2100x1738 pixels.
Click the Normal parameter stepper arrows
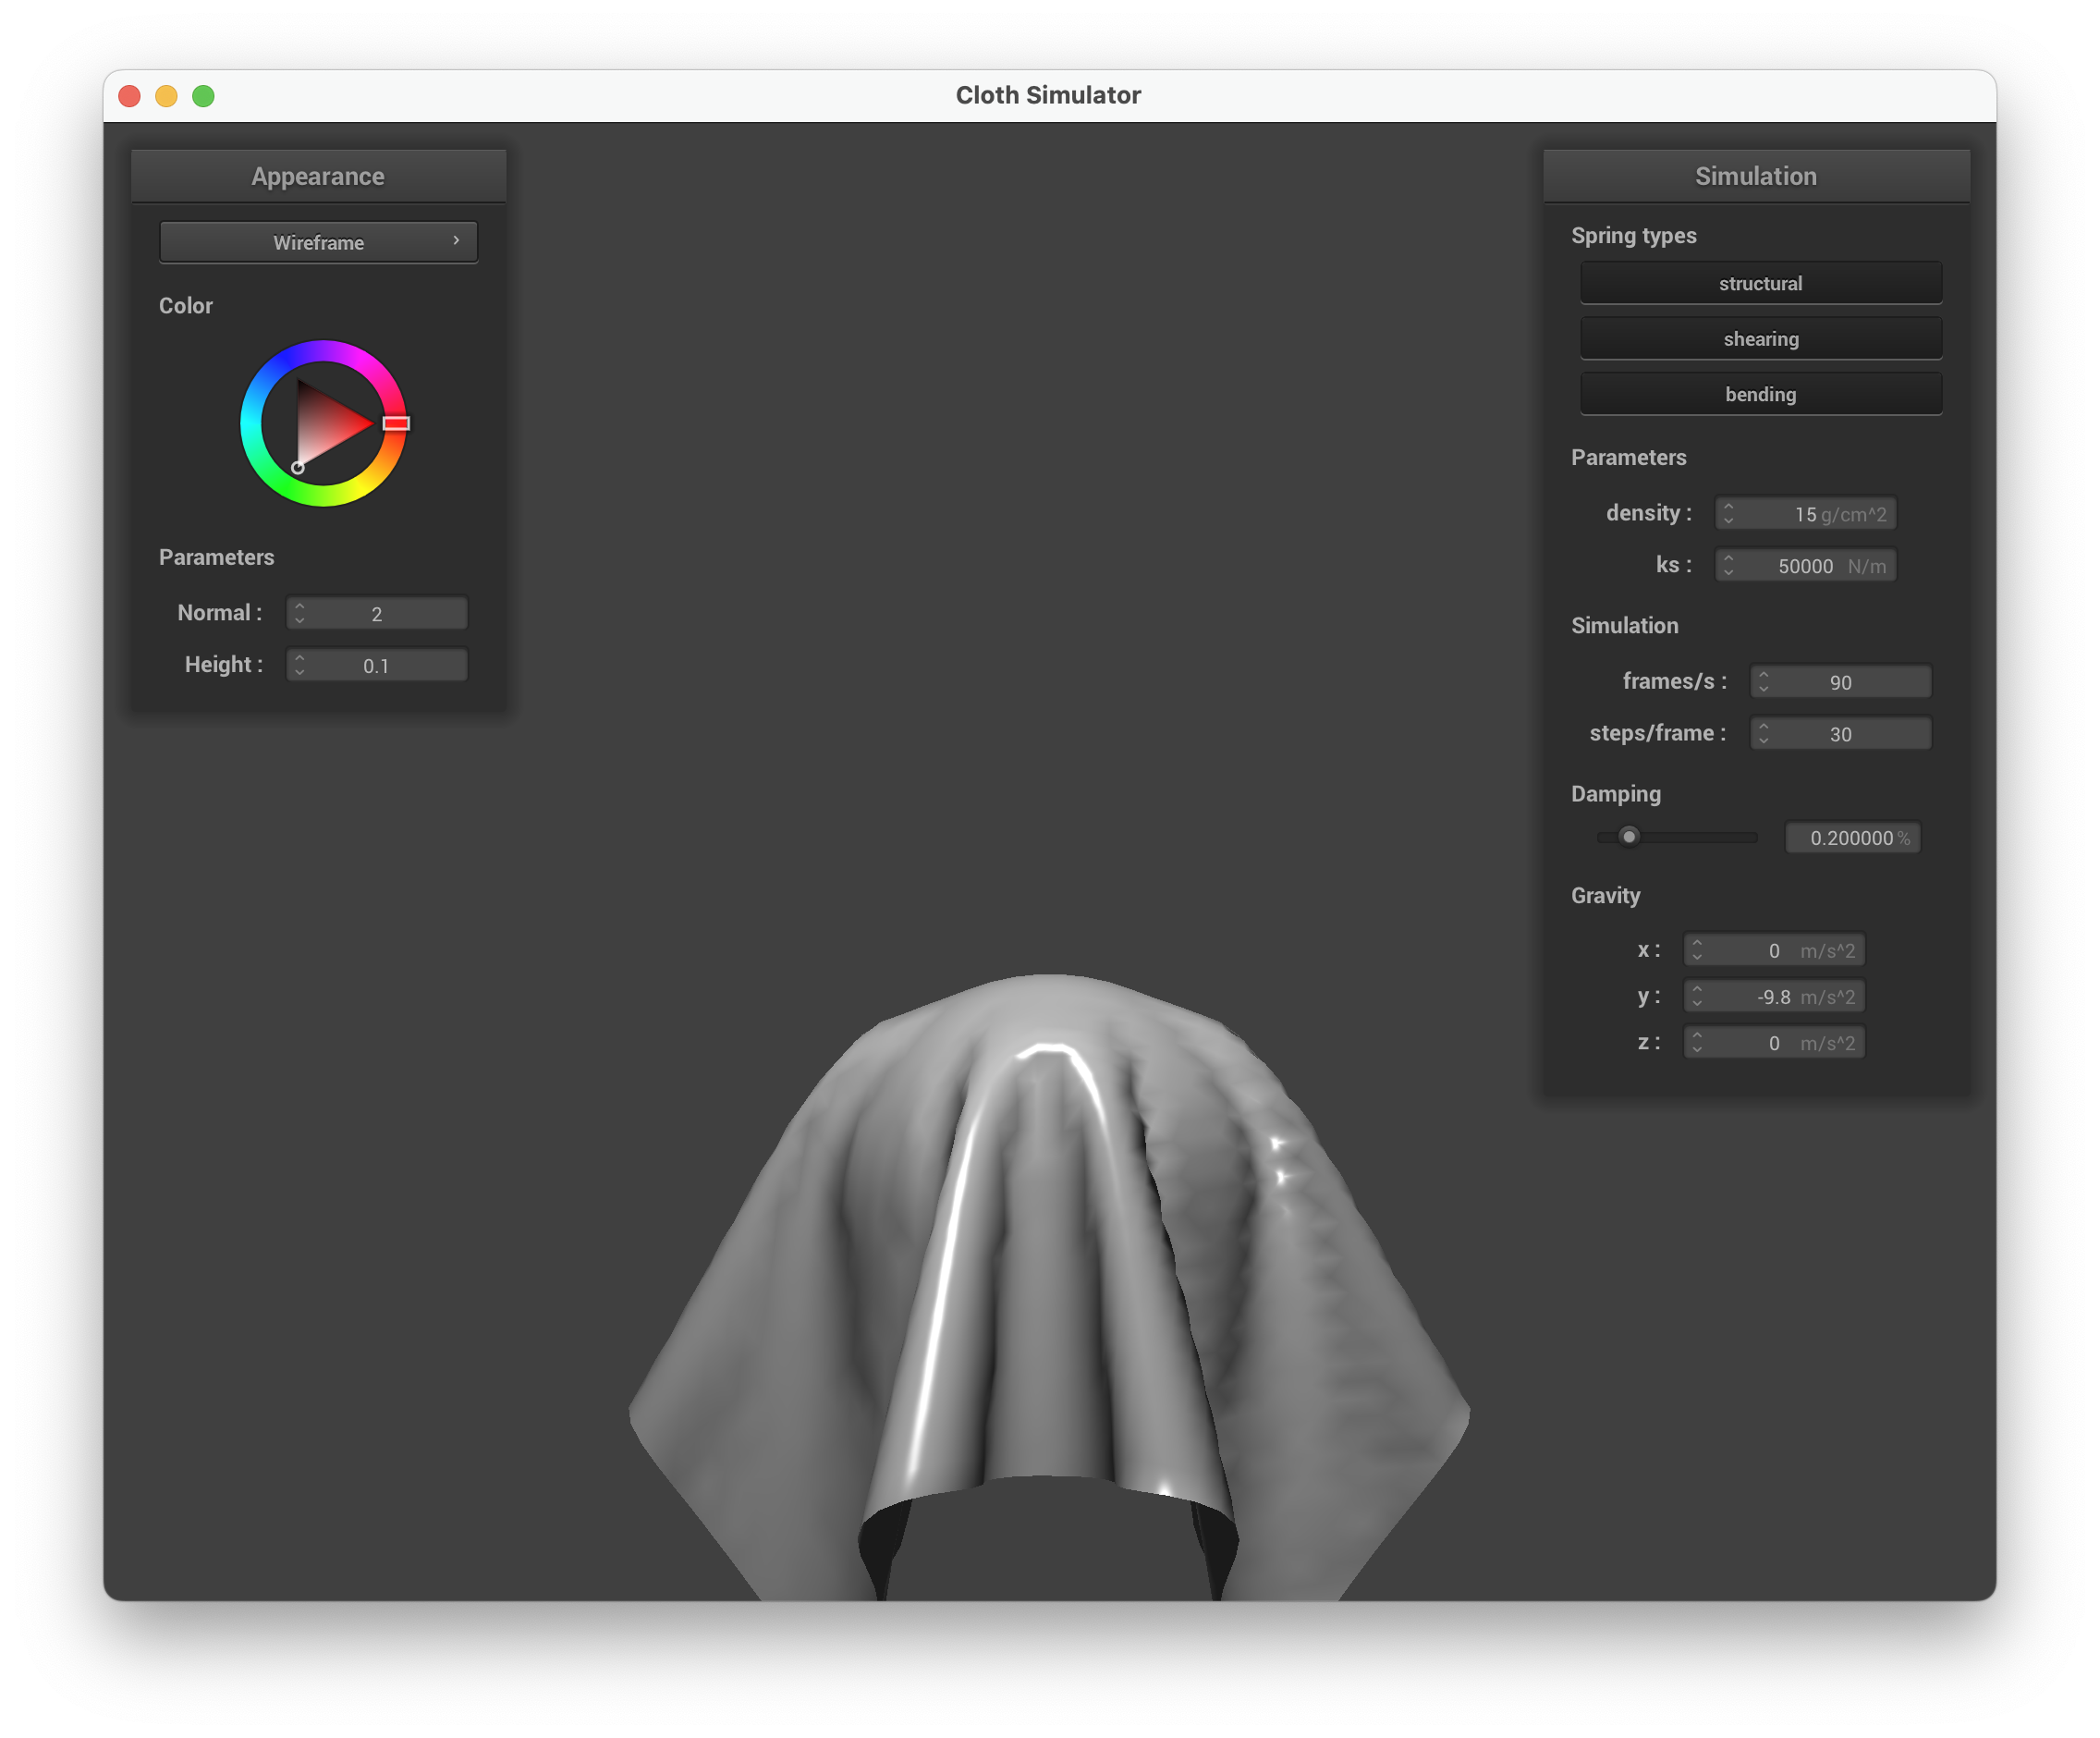299,613
